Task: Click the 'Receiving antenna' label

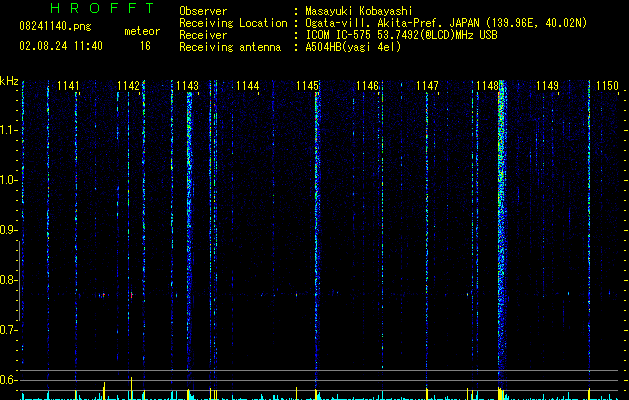Action: (x=230, y=47)
